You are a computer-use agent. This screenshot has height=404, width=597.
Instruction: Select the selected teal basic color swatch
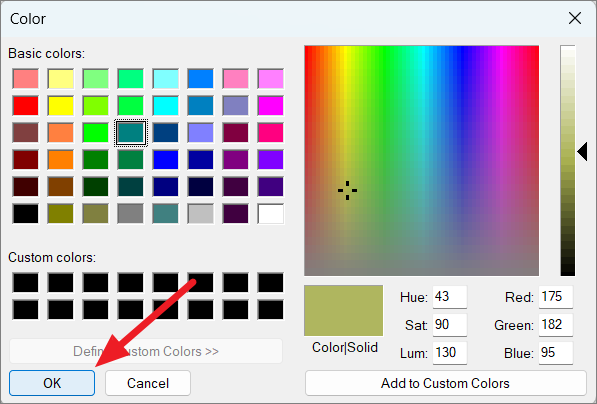click(131, 133)
